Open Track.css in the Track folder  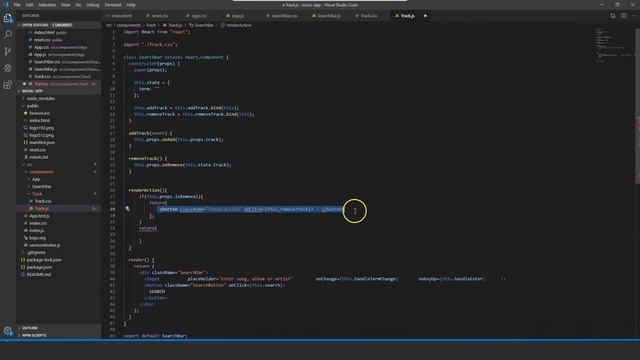[43, 201]
